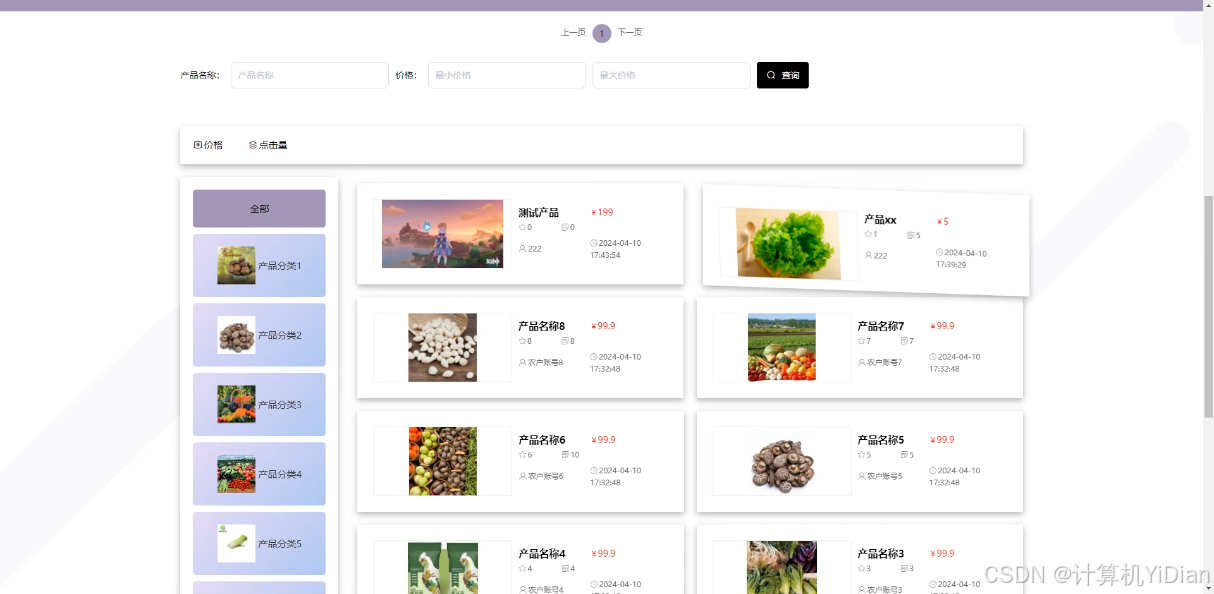
Task: Click the comment count icon on 测试产品 card
Action: tap(565, 227)
